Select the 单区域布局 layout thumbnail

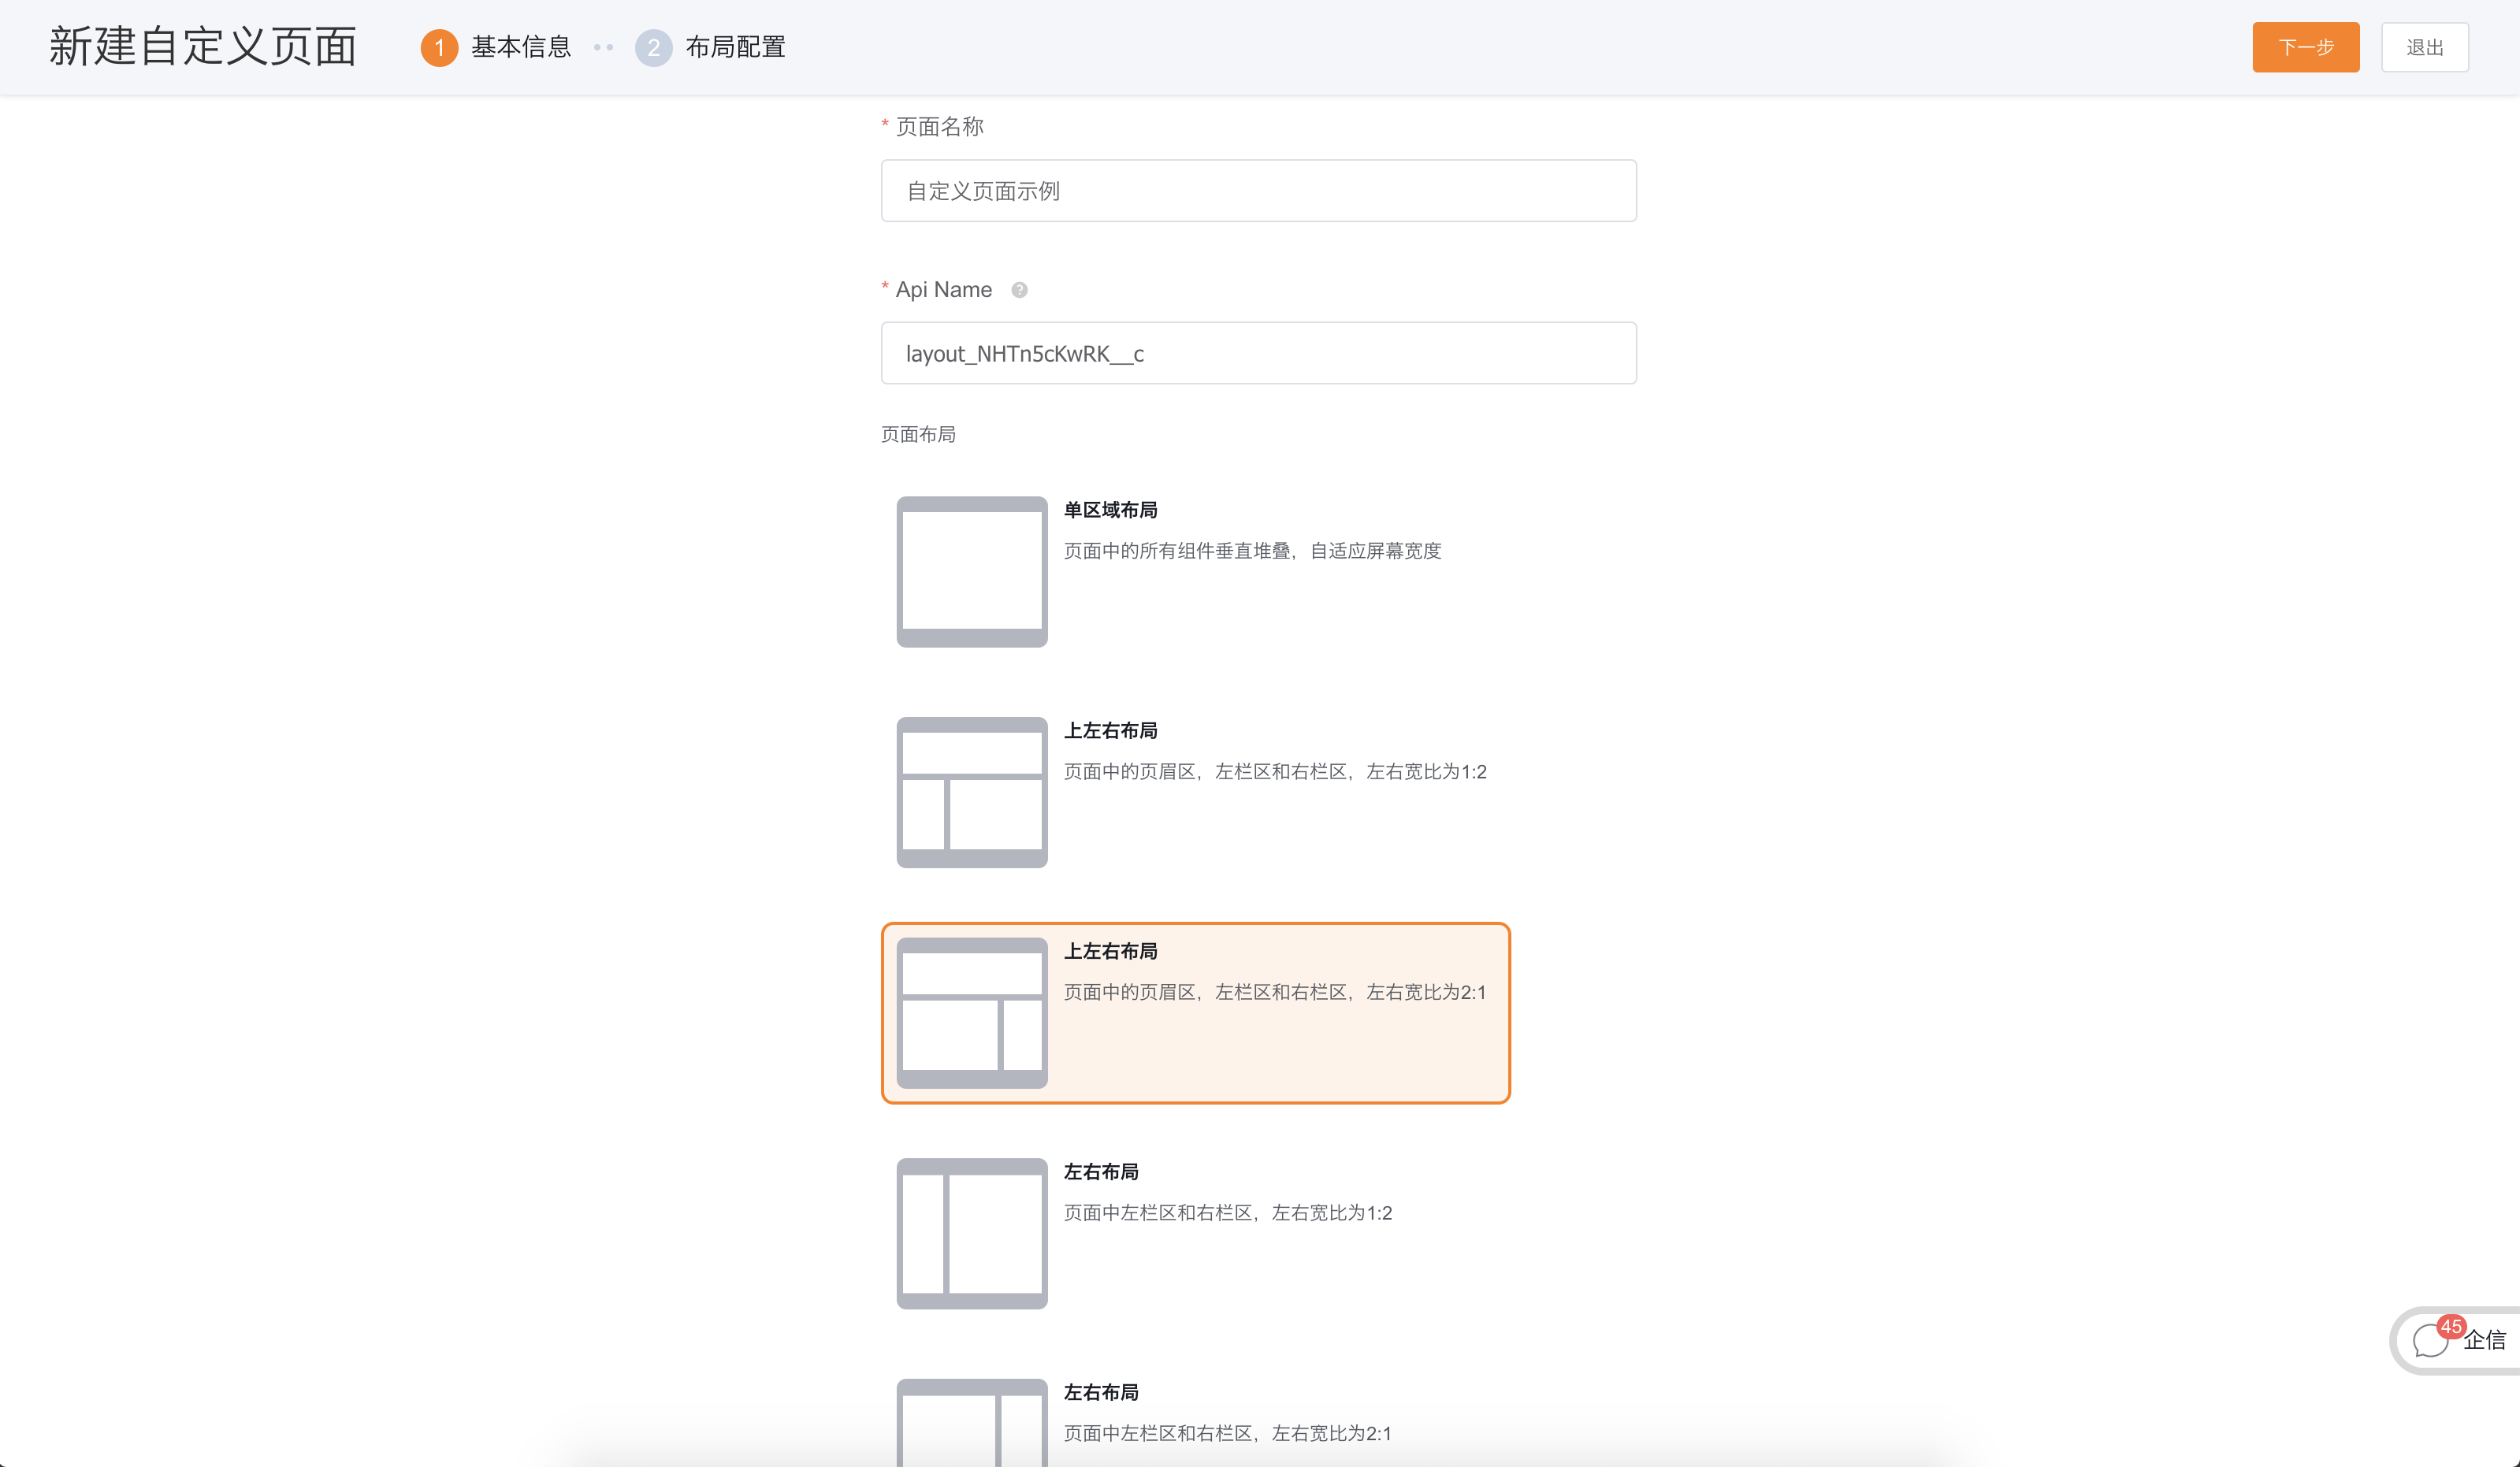click(972, 572)
